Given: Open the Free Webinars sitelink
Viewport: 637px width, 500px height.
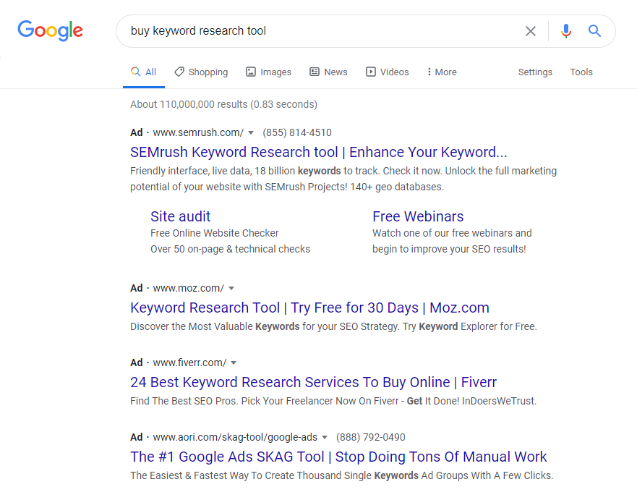Looking at the screenshot, I should coord(418,216).
